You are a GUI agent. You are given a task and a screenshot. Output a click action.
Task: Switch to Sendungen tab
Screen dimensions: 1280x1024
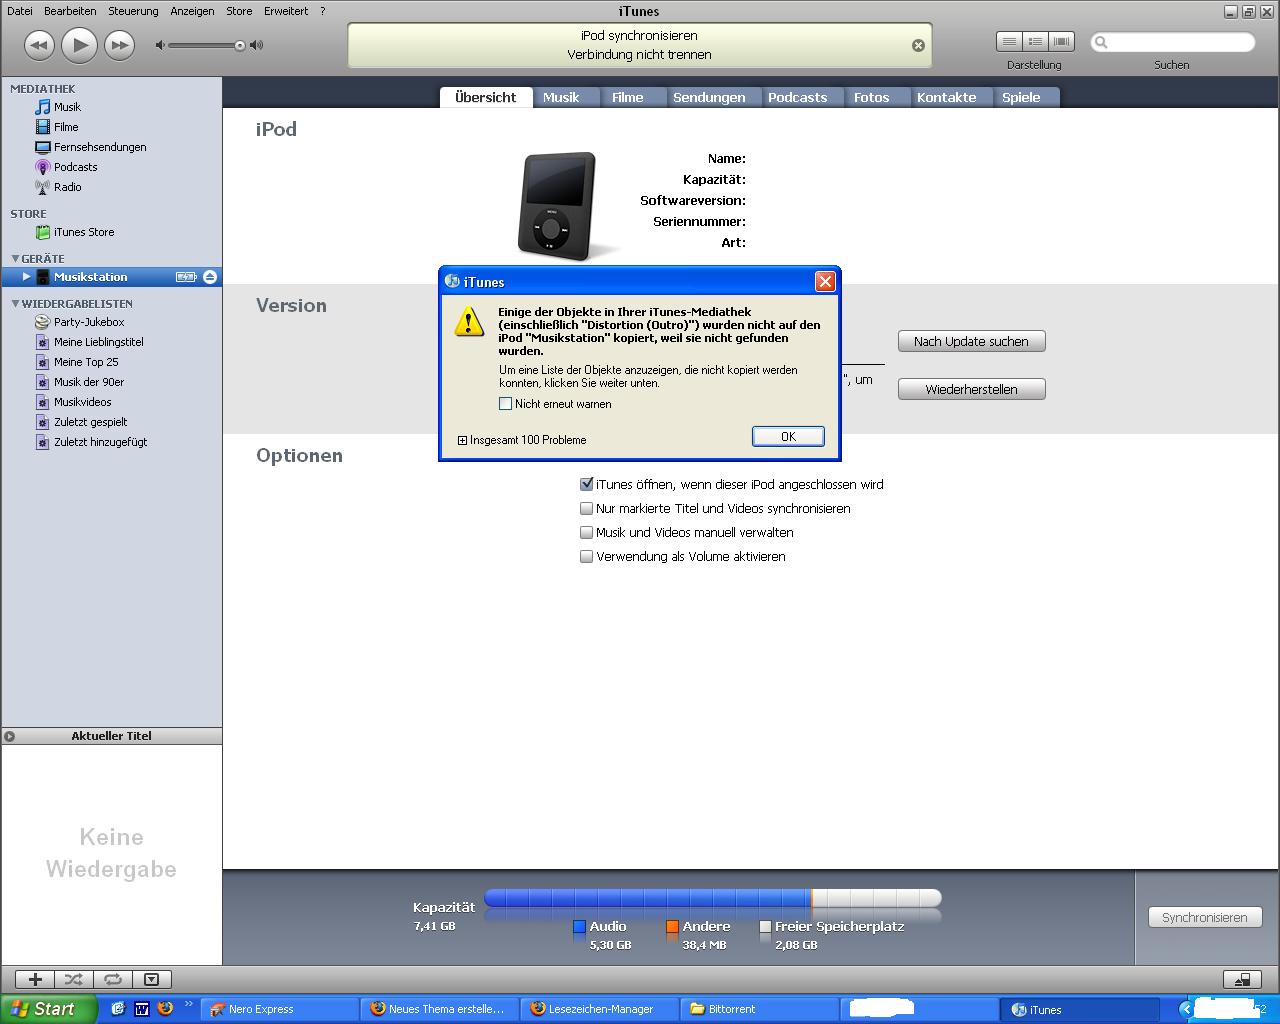[x=709, y=97]
